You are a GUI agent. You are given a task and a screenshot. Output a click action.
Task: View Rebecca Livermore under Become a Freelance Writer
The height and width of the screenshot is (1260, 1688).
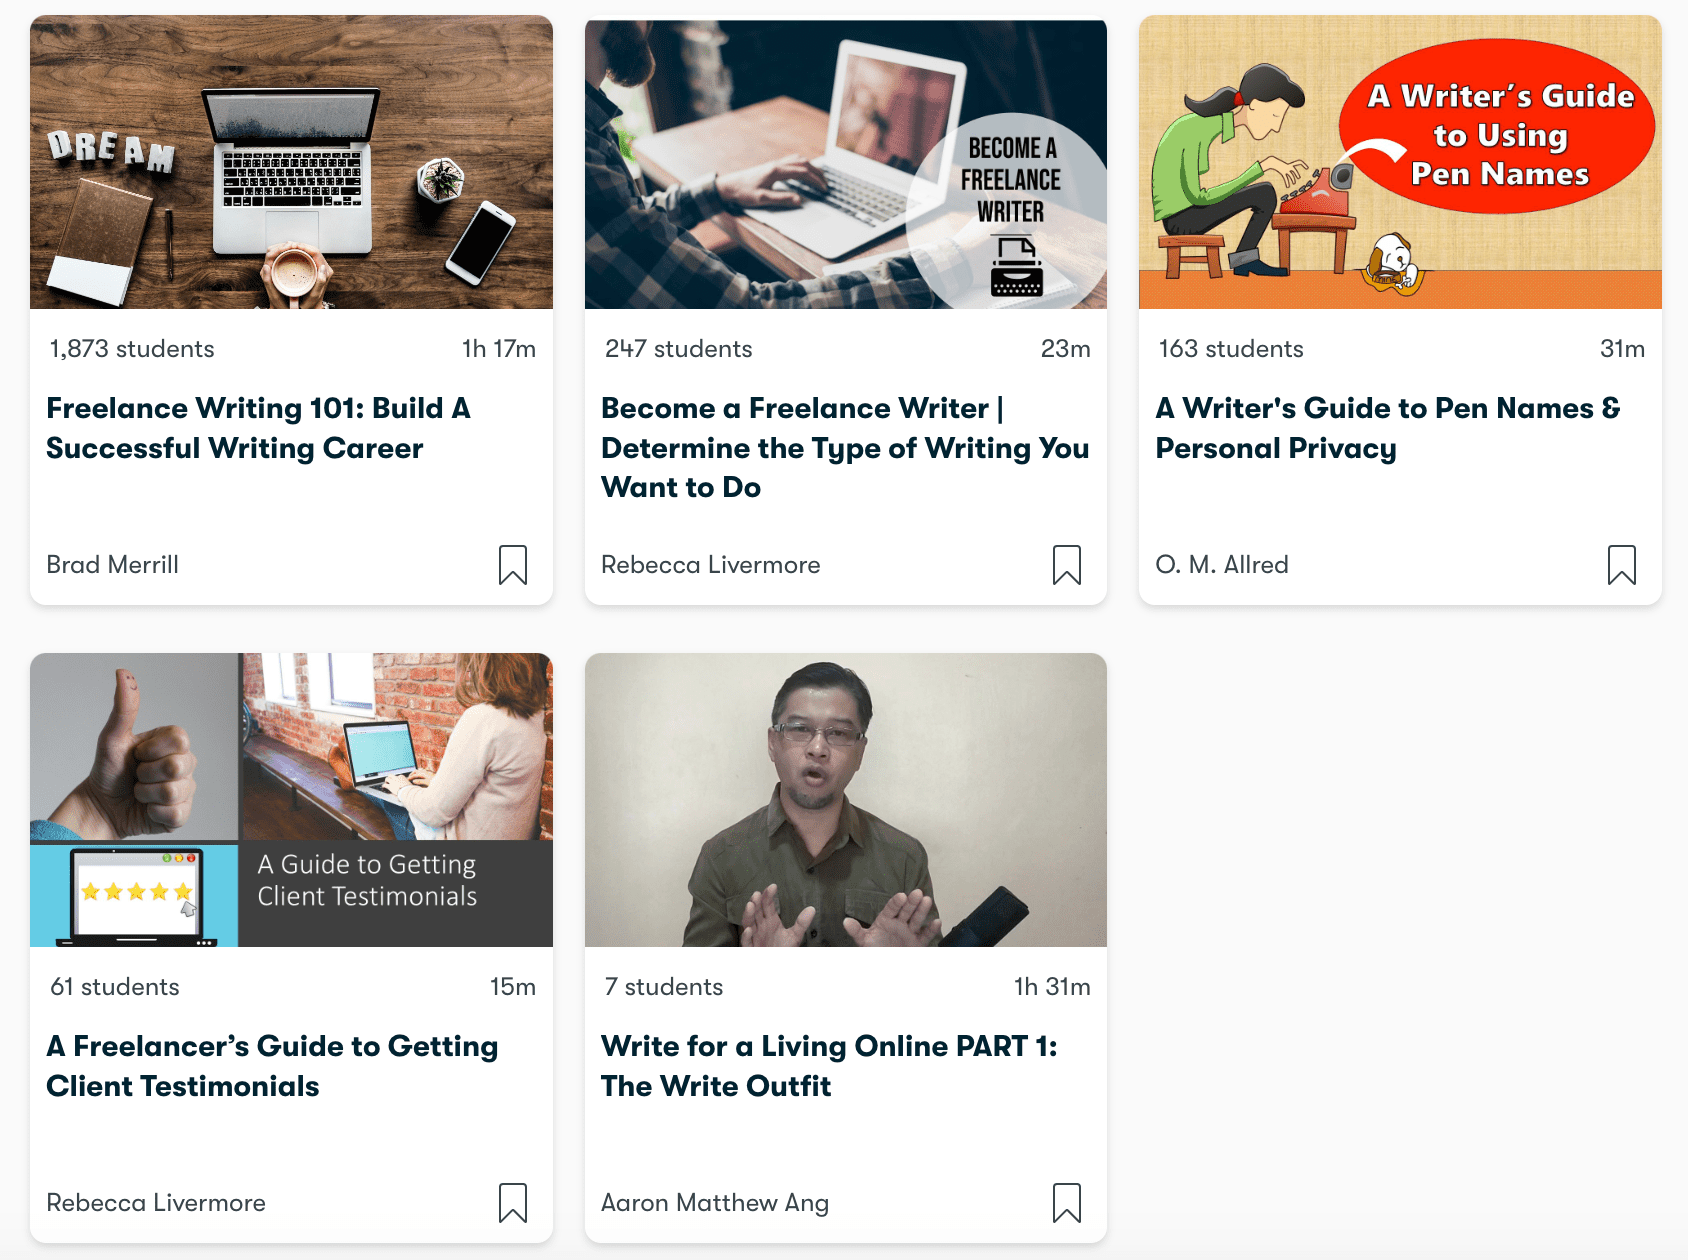coord(711,565)
